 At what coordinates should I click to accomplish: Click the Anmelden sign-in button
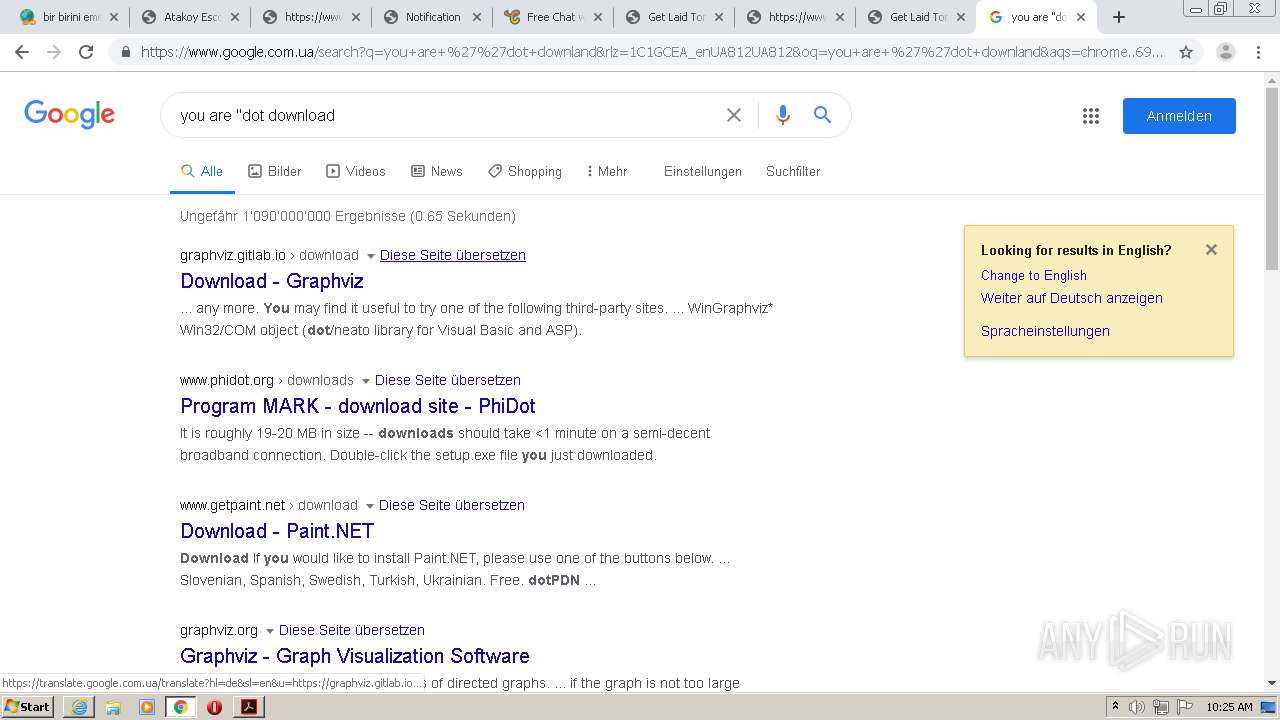[x=1179, y=116]
